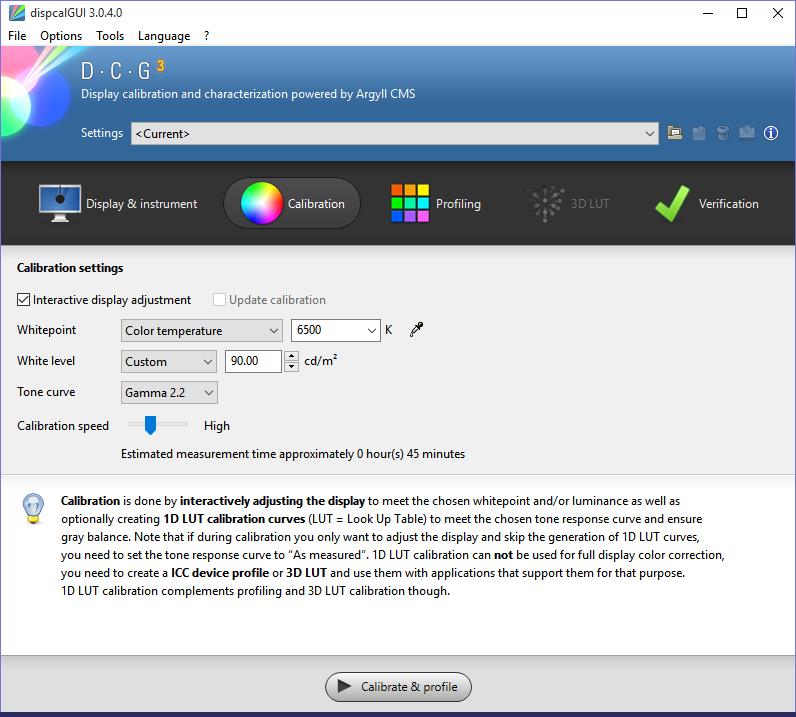This screenshot has height=717, width=796.
Task: Click the green checkmark Verification icon
Action: pos(673,204)
